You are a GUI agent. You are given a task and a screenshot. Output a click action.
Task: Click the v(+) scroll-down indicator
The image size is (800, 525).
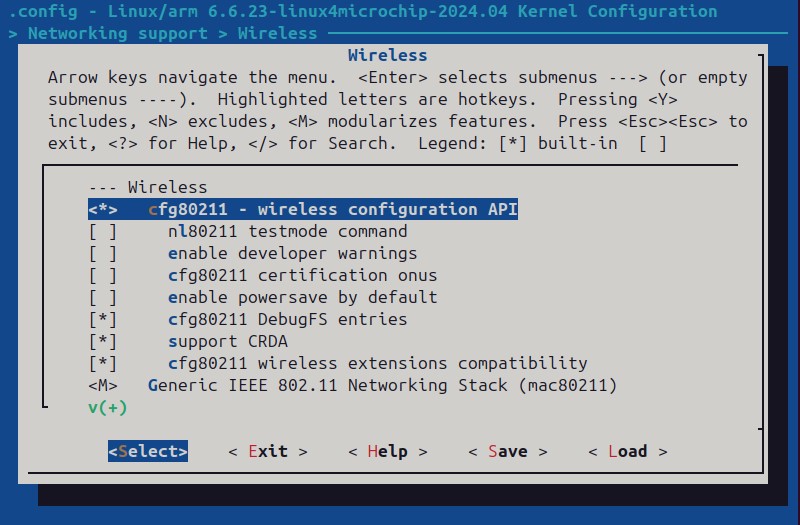[x=107, y=407]
